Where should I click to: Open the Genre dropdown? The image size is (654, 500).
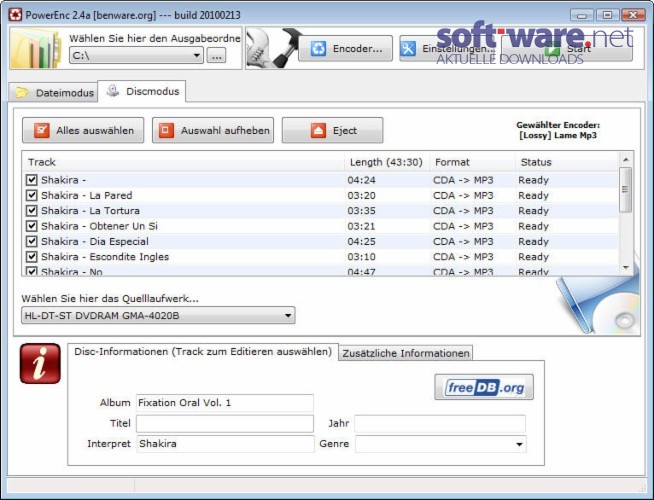(x=519, y=444)
